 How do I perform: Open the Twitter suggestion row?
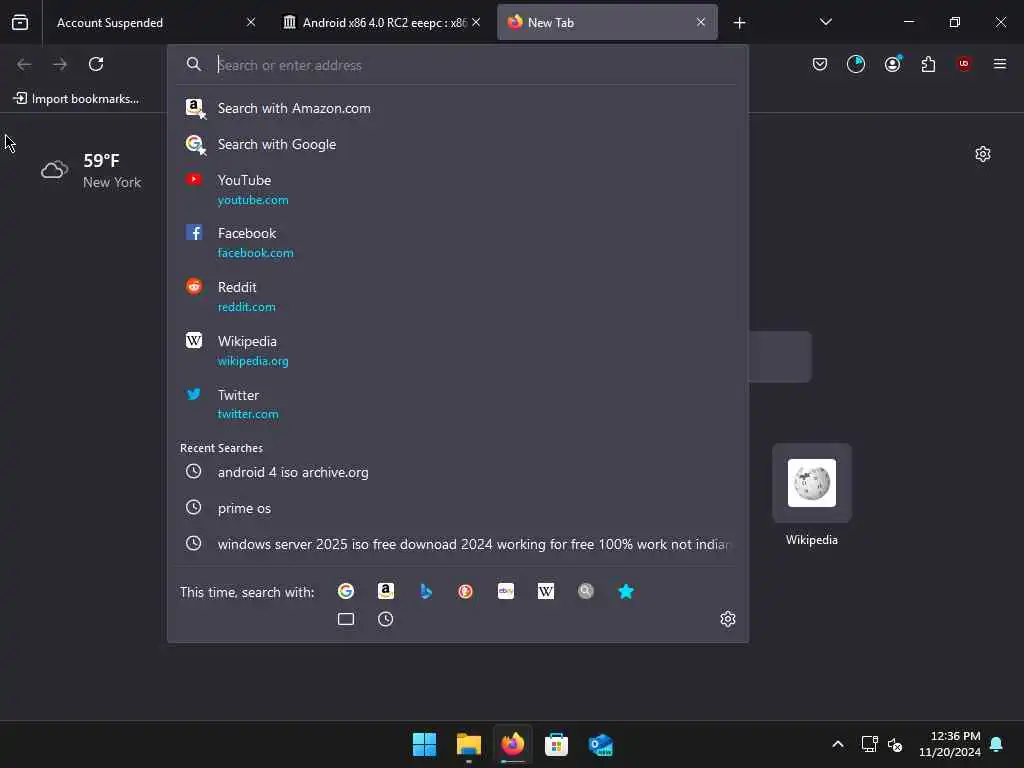pos(457,404)
